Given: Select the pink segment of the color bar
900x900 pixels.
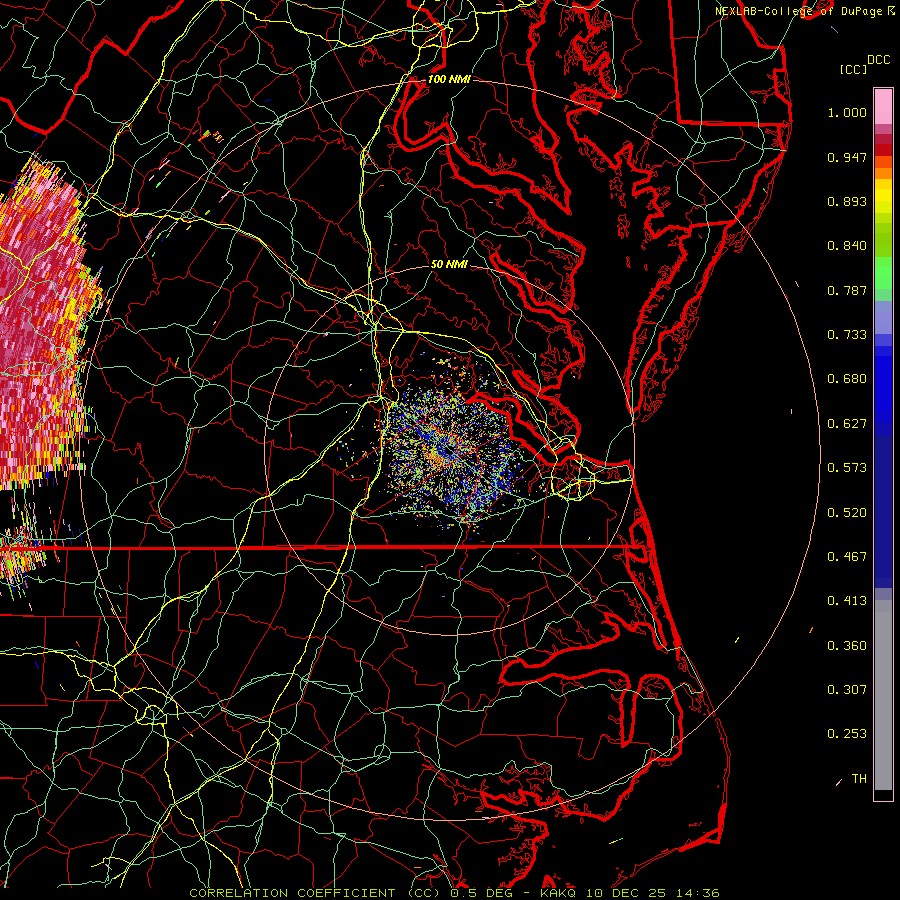Looking at the screenshot, I should pos(883,107).
